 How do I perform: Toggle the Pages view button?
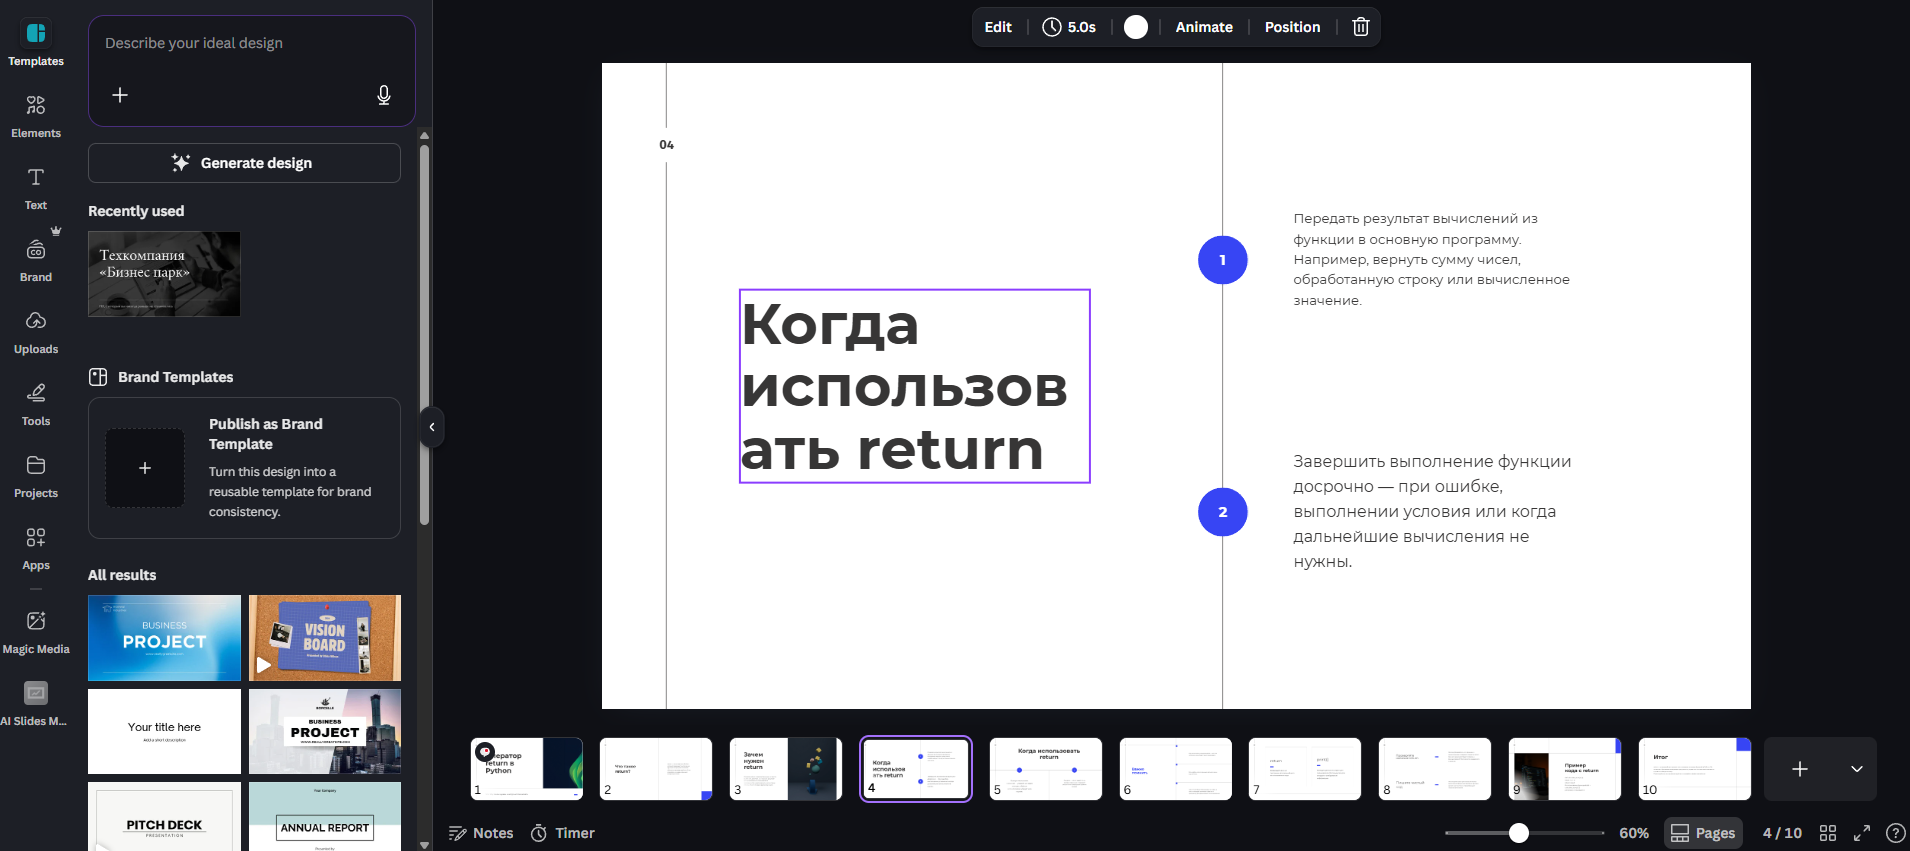(1703, 833)
